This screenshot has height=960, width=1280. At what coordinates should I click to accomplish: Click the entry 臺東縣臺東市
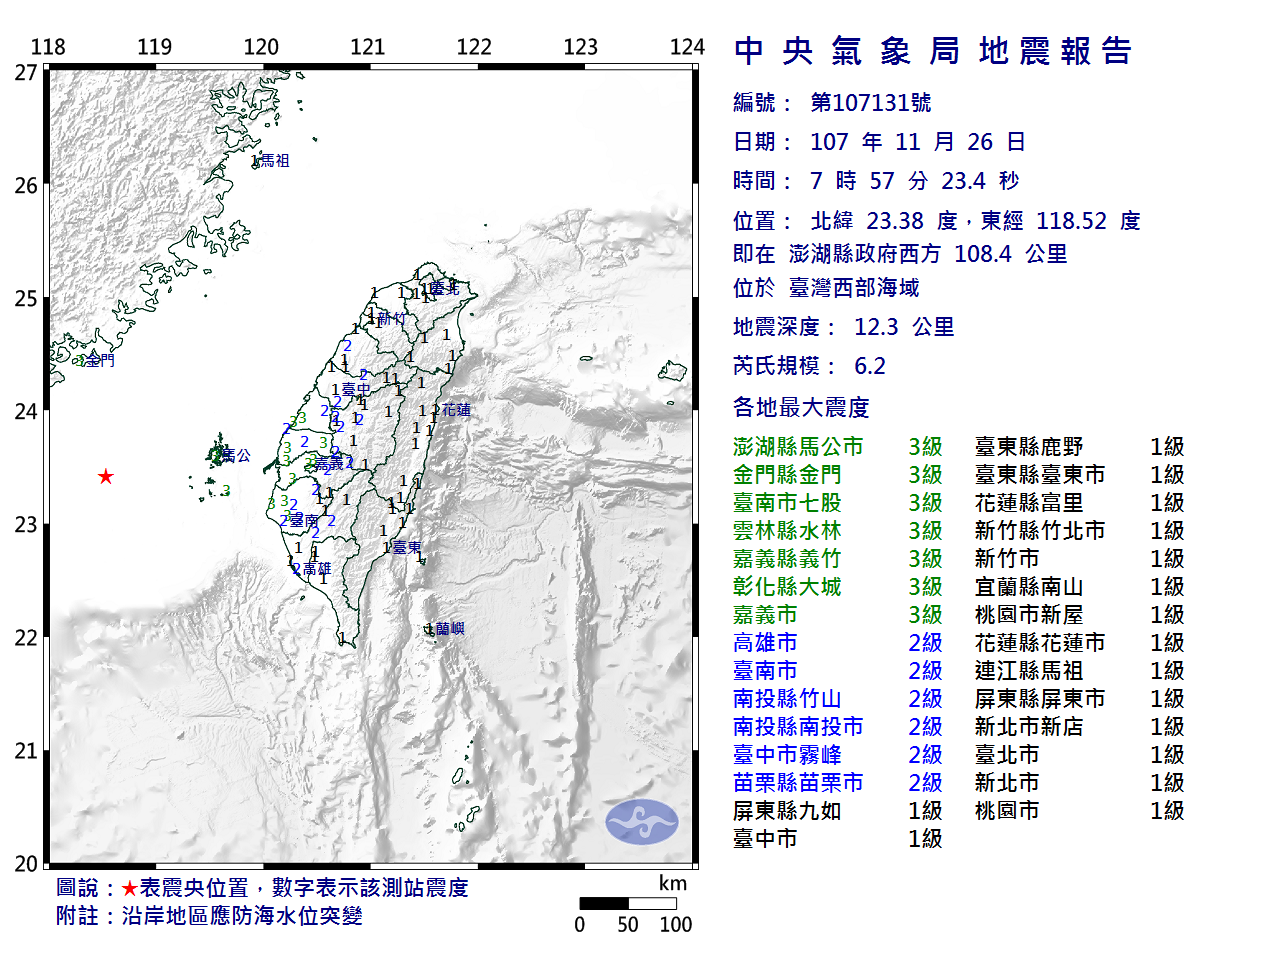1040,475
